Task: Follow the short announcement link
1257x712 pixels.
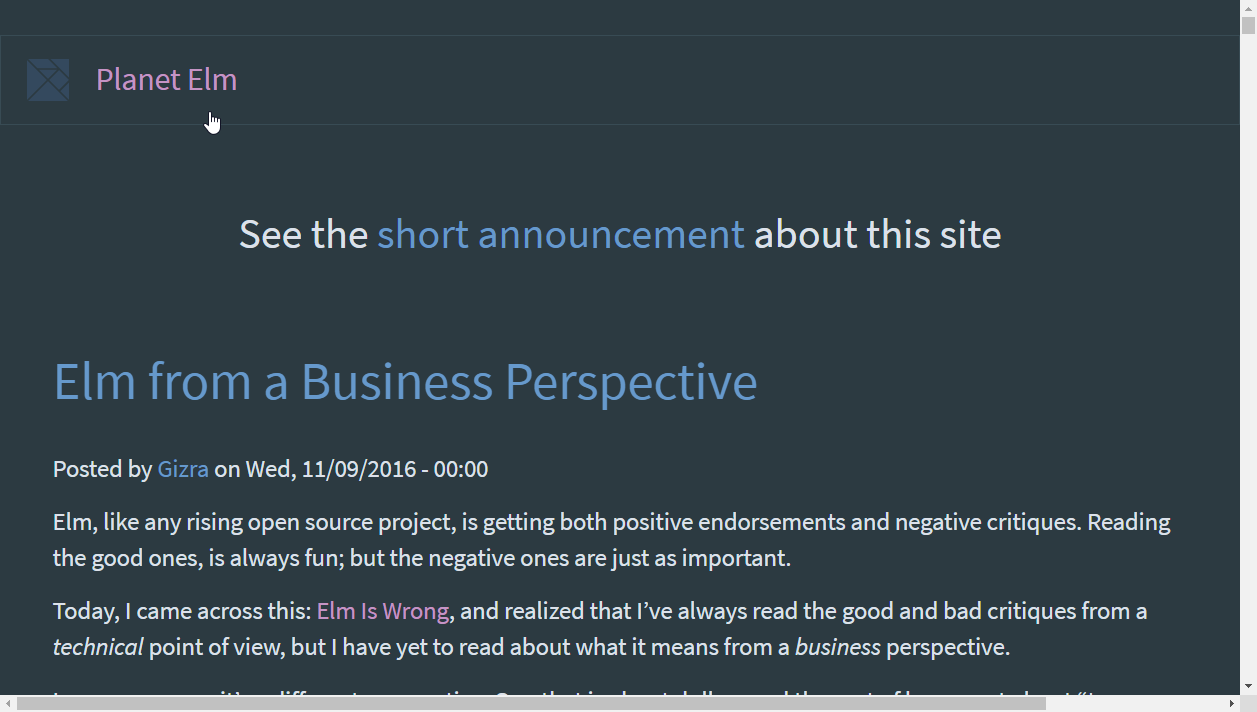Action: point(561,234)
